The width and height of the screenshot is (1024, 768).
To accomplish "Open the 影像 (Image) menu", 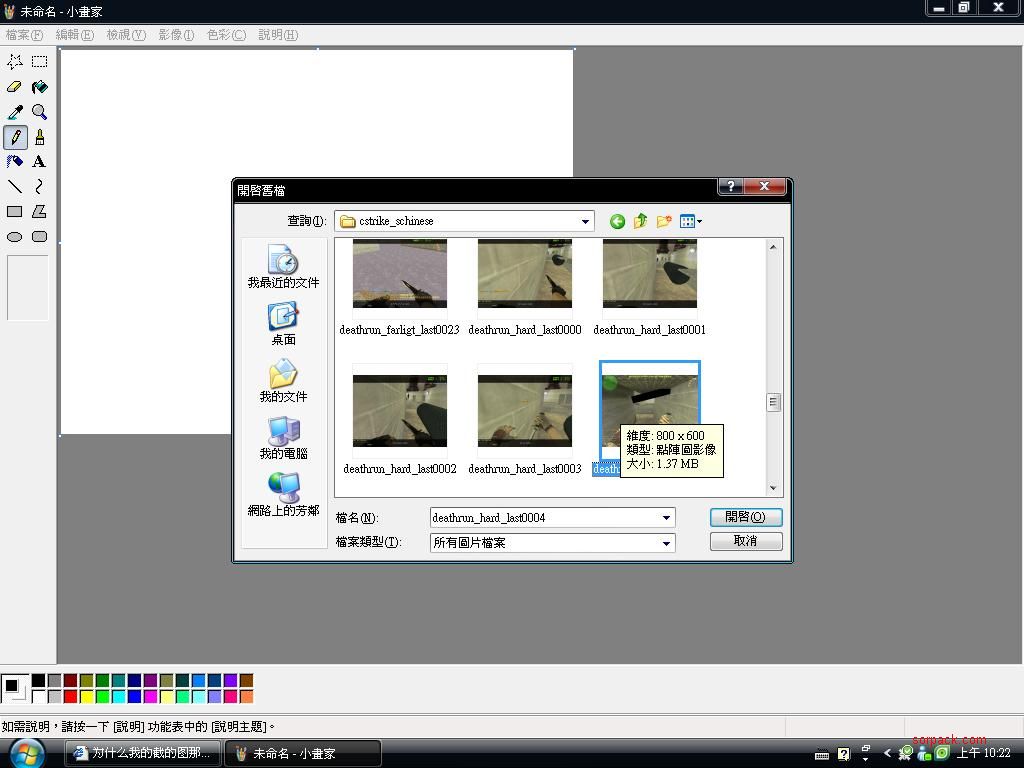I will (176, 34).
